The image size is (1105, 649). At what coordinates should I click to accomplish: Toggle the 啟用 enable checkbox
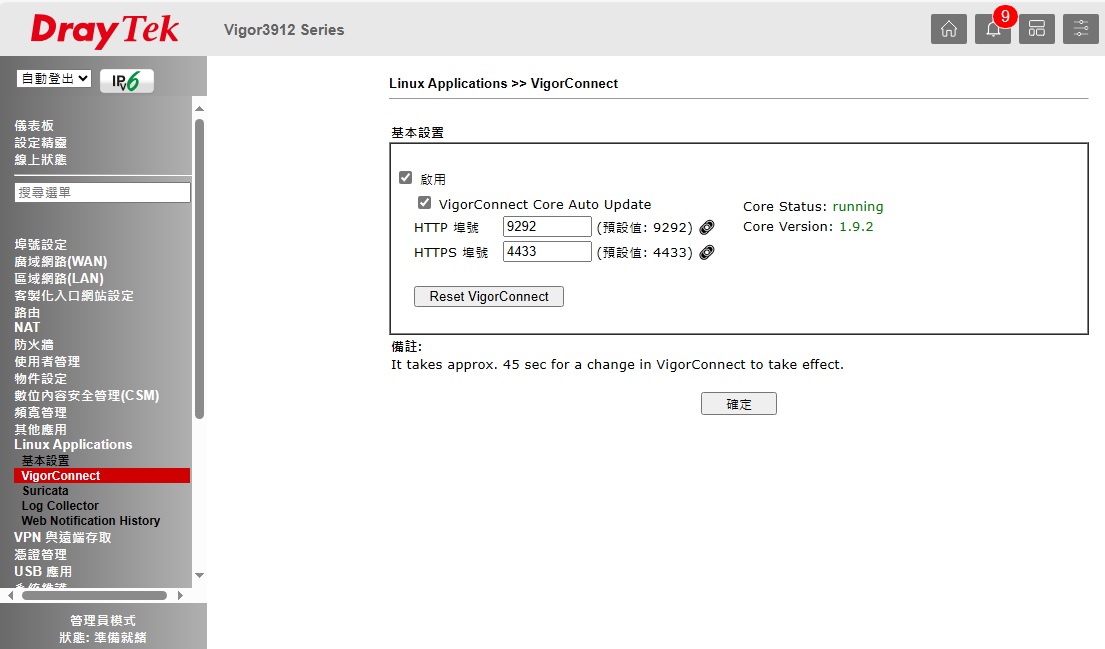click(x=405, y=178)
